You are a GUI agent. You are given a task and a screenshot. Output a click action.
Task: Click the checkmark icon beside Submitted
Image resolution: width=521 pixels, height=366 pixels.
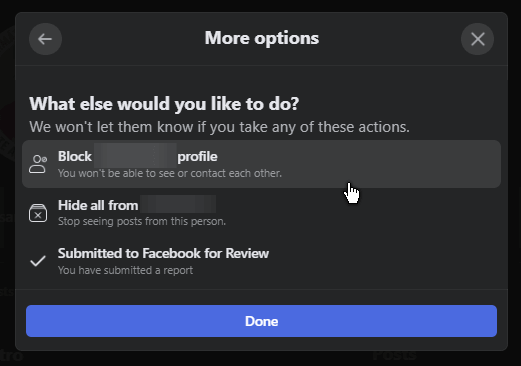click(38, 261)
